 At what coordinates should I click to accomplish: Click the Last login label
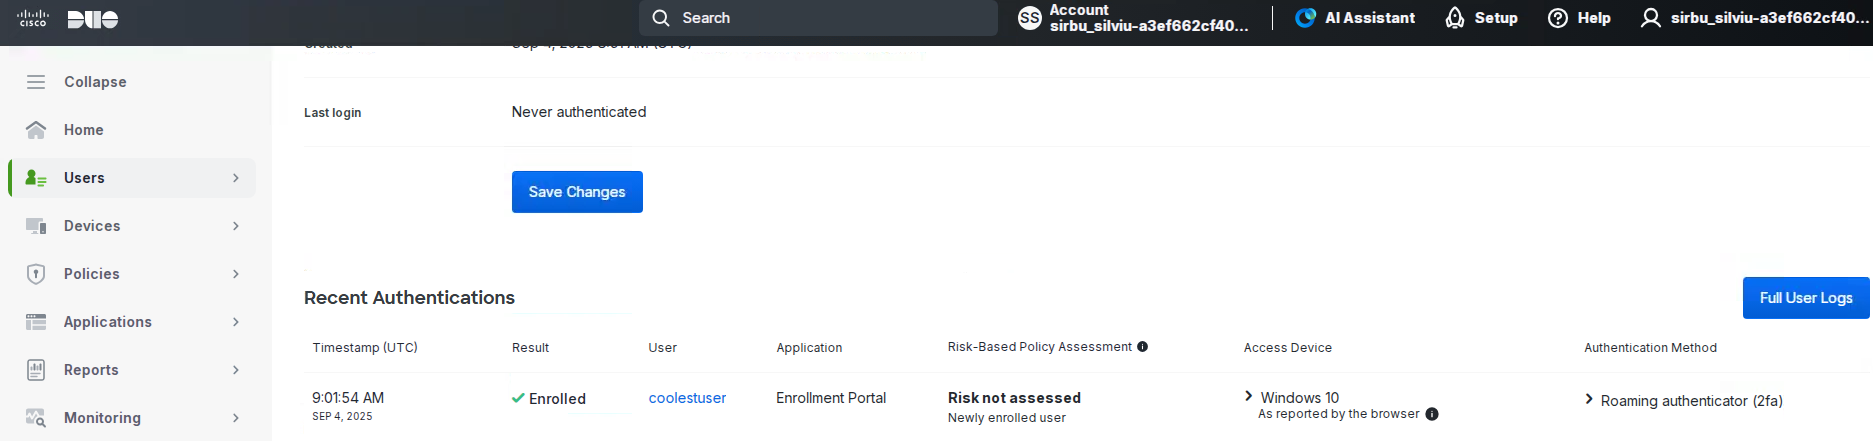tap(333, 113)
